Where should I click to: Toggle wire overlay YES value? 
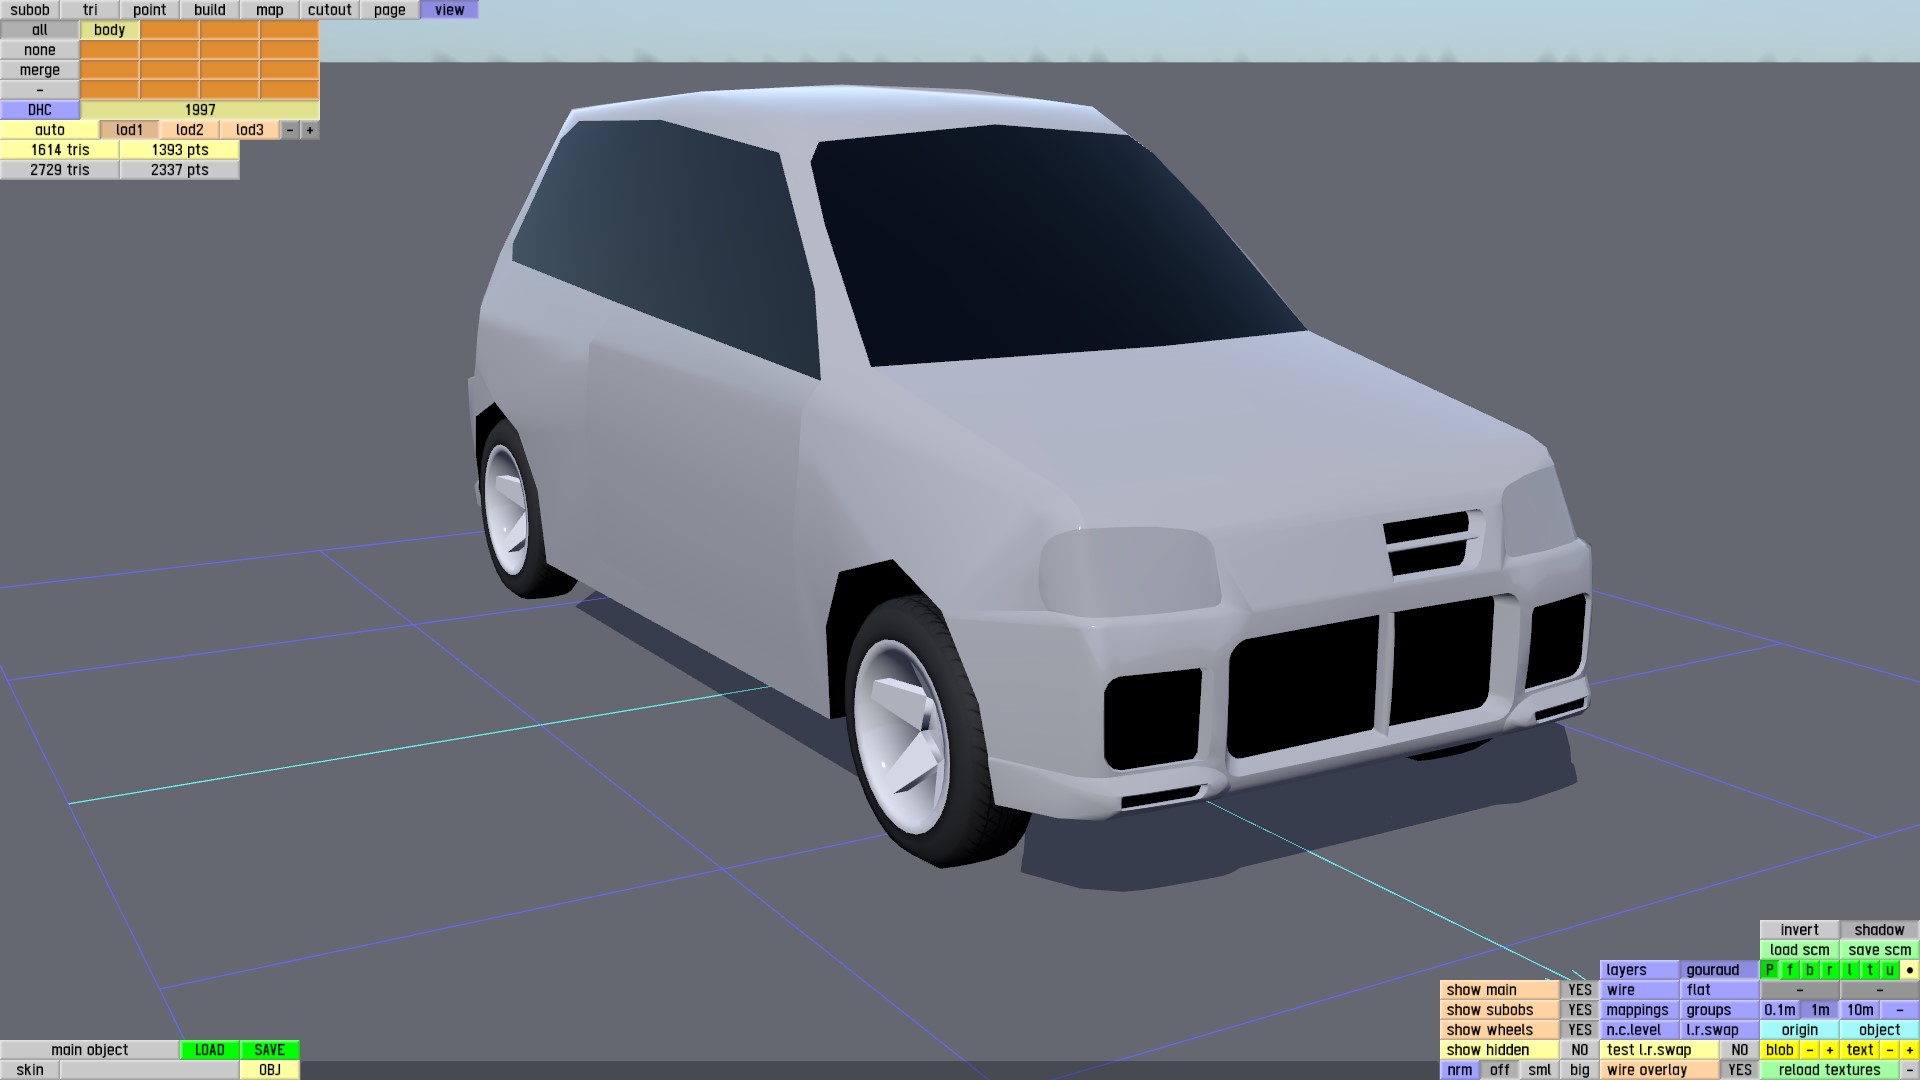pyautogui.click(x=1739, y=1070)
